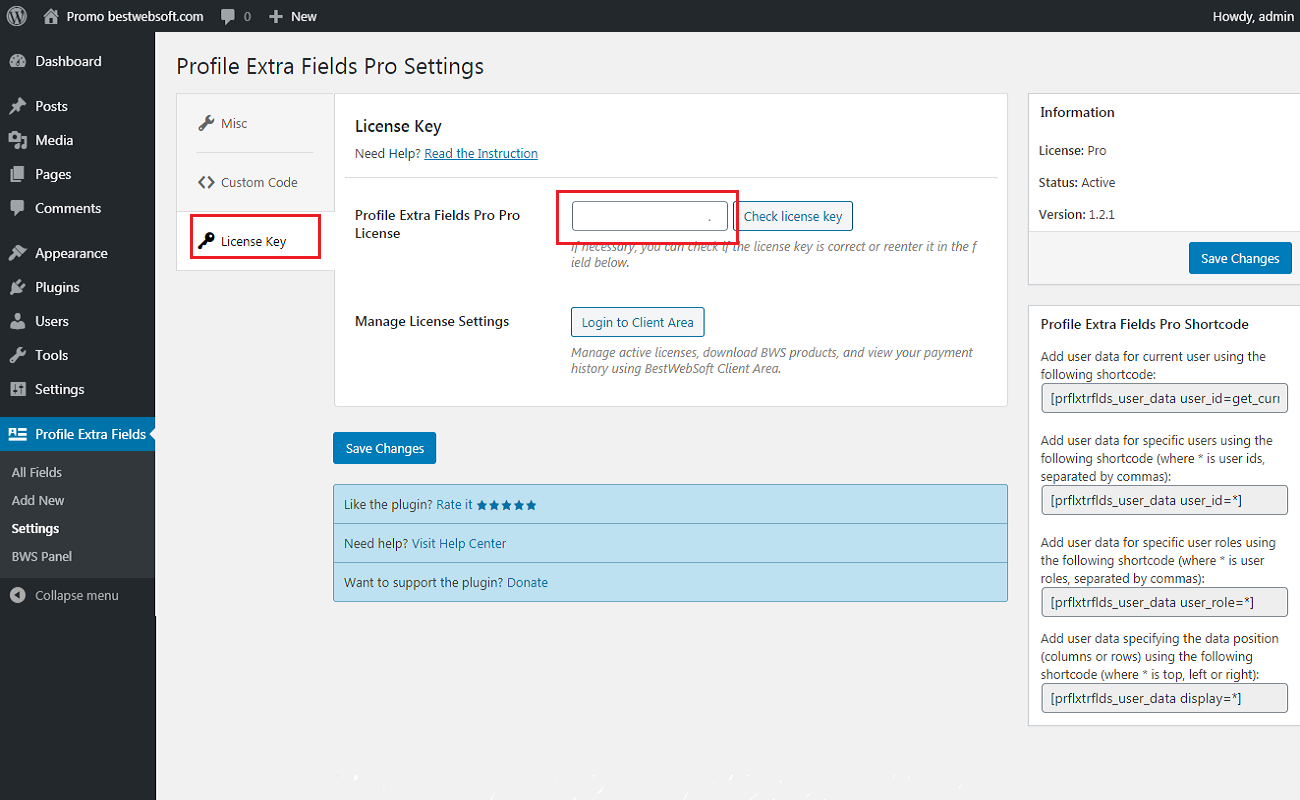The image size is (1300, 800).
Task: Click the Appearance paintbrush icon
Action: pyautogui.click(x=18, y=253)
